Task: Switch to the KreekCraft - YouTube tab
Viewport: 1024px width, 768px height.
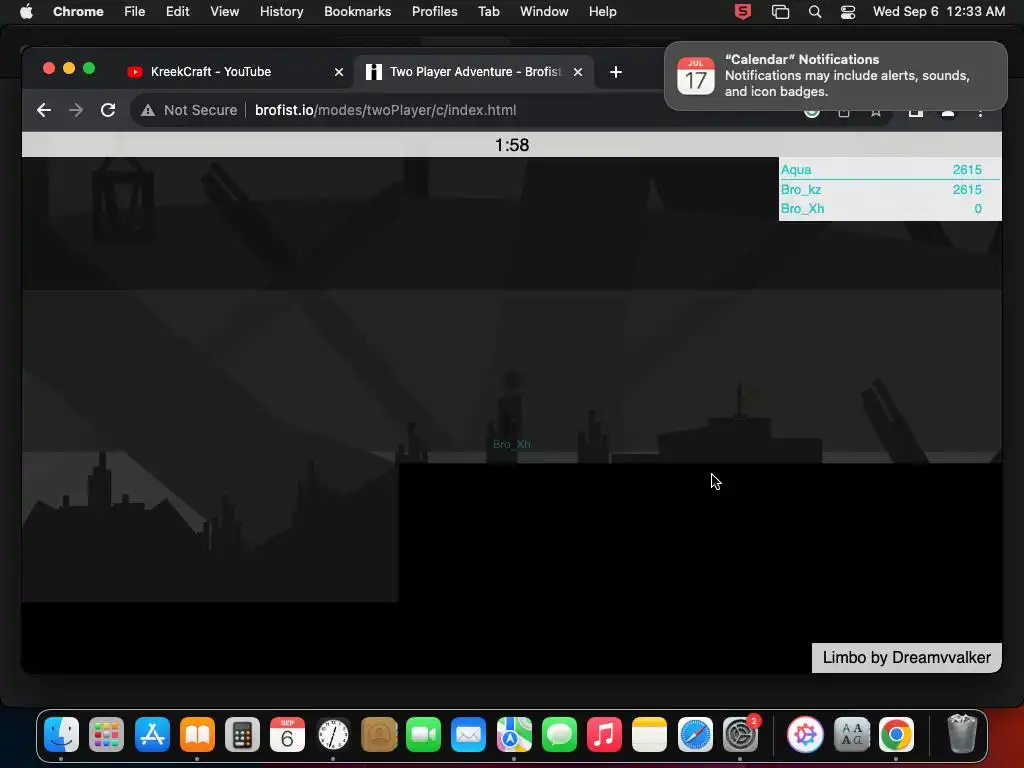Action: 235,72
